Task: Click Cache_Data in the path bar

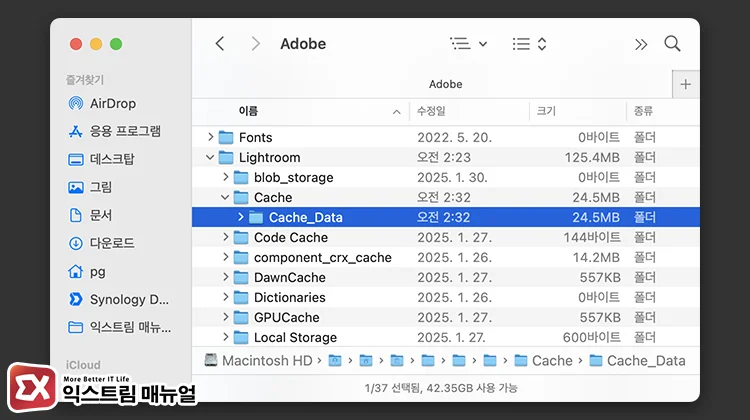Action: pyautogui.click(x=638, y=361)
